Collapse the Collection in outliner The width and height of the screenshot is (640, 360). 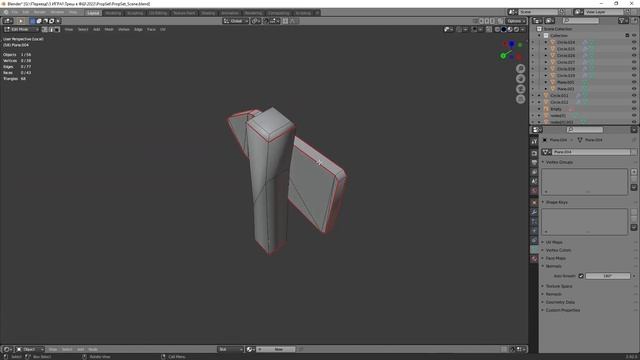[539, 36]
